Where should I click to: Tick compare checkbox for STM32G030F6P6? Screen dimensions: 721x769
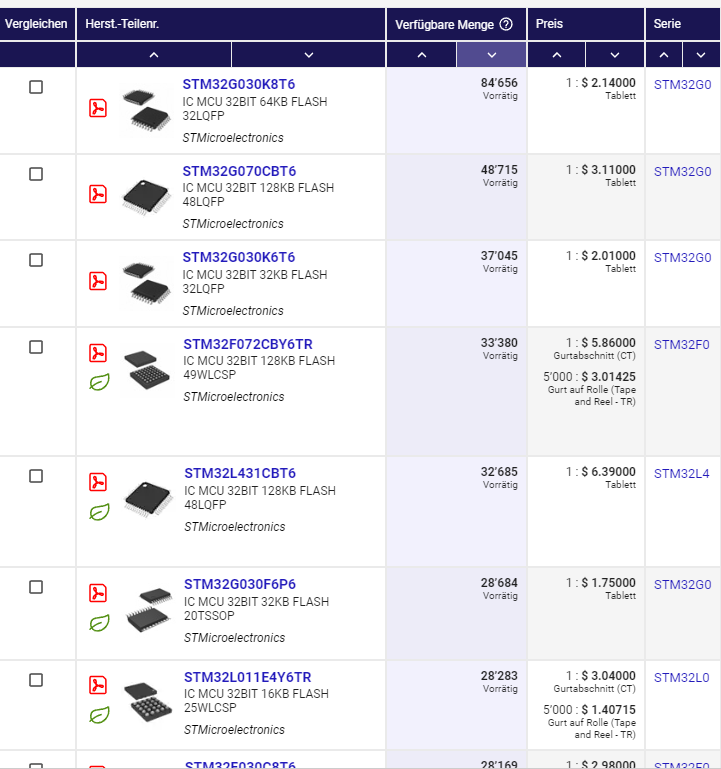(36, 587)
